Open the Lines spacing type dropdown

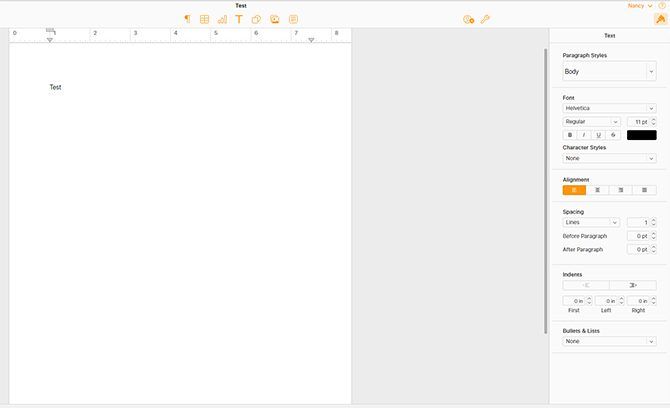591,222
